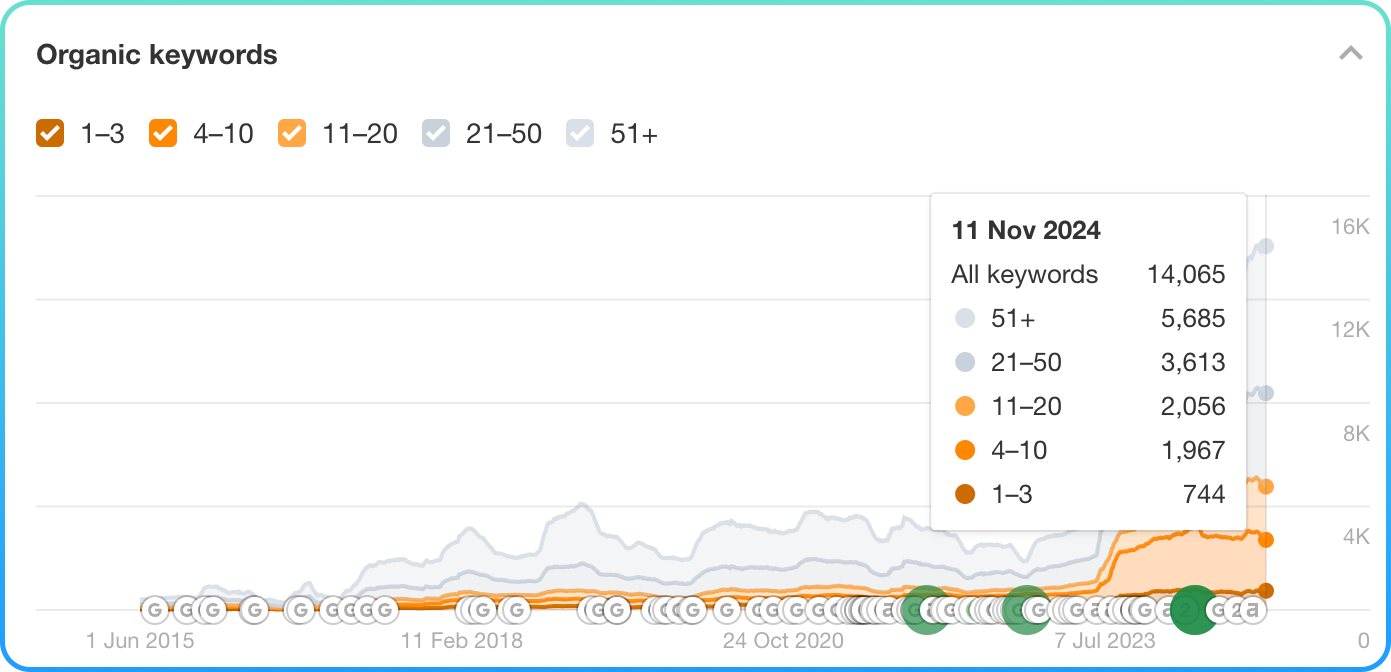1391x672 pixels.
Task: Toggle the 4–10 positions checkbox
Action: click(163, 133)
